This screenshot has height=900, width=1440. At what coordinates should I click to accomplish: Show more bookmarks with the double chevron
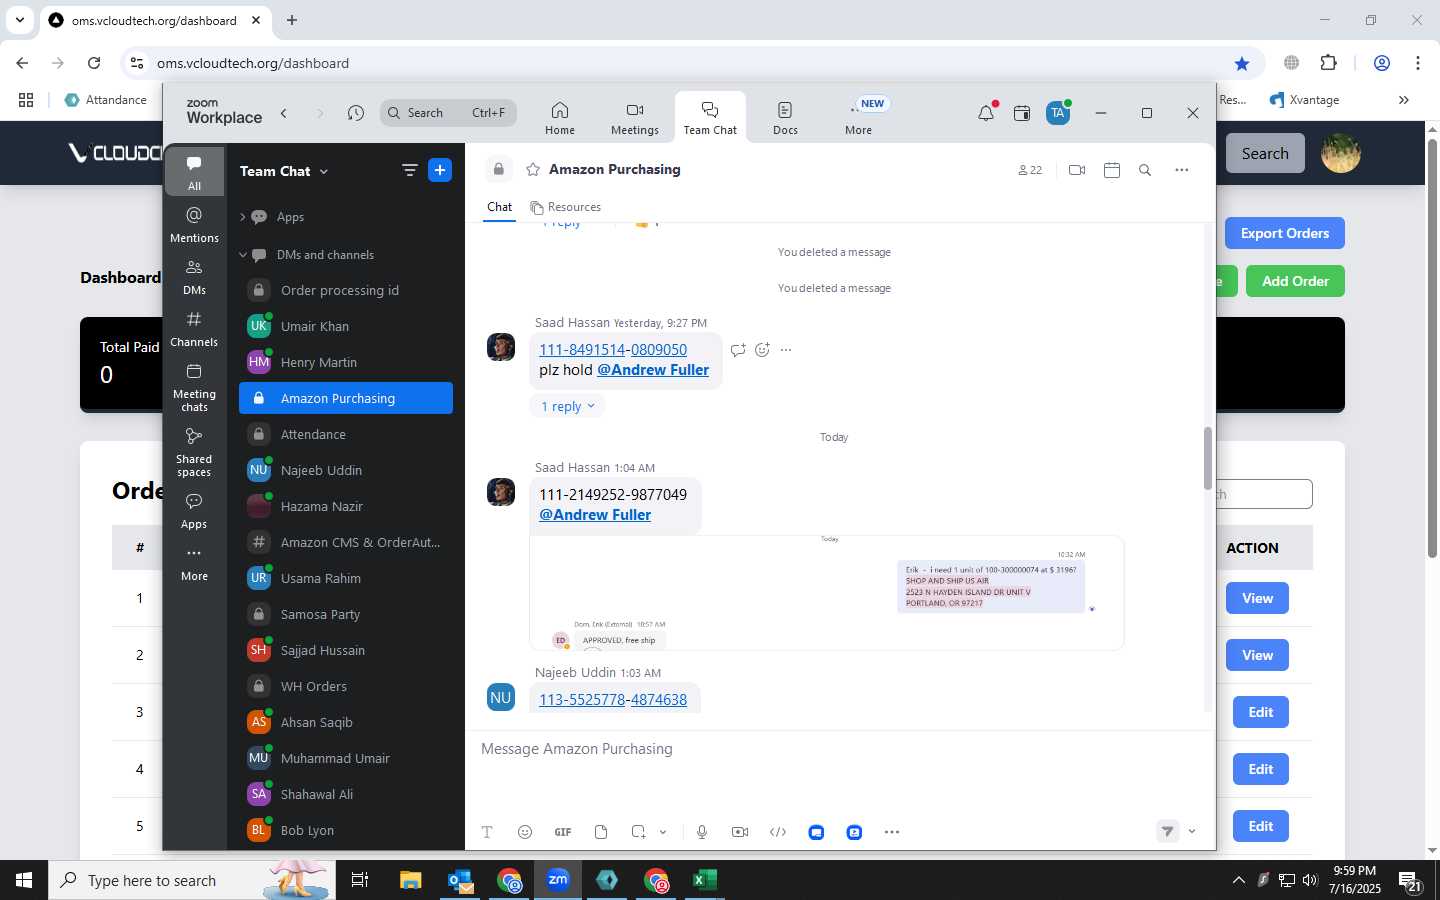click(1404, 100)
